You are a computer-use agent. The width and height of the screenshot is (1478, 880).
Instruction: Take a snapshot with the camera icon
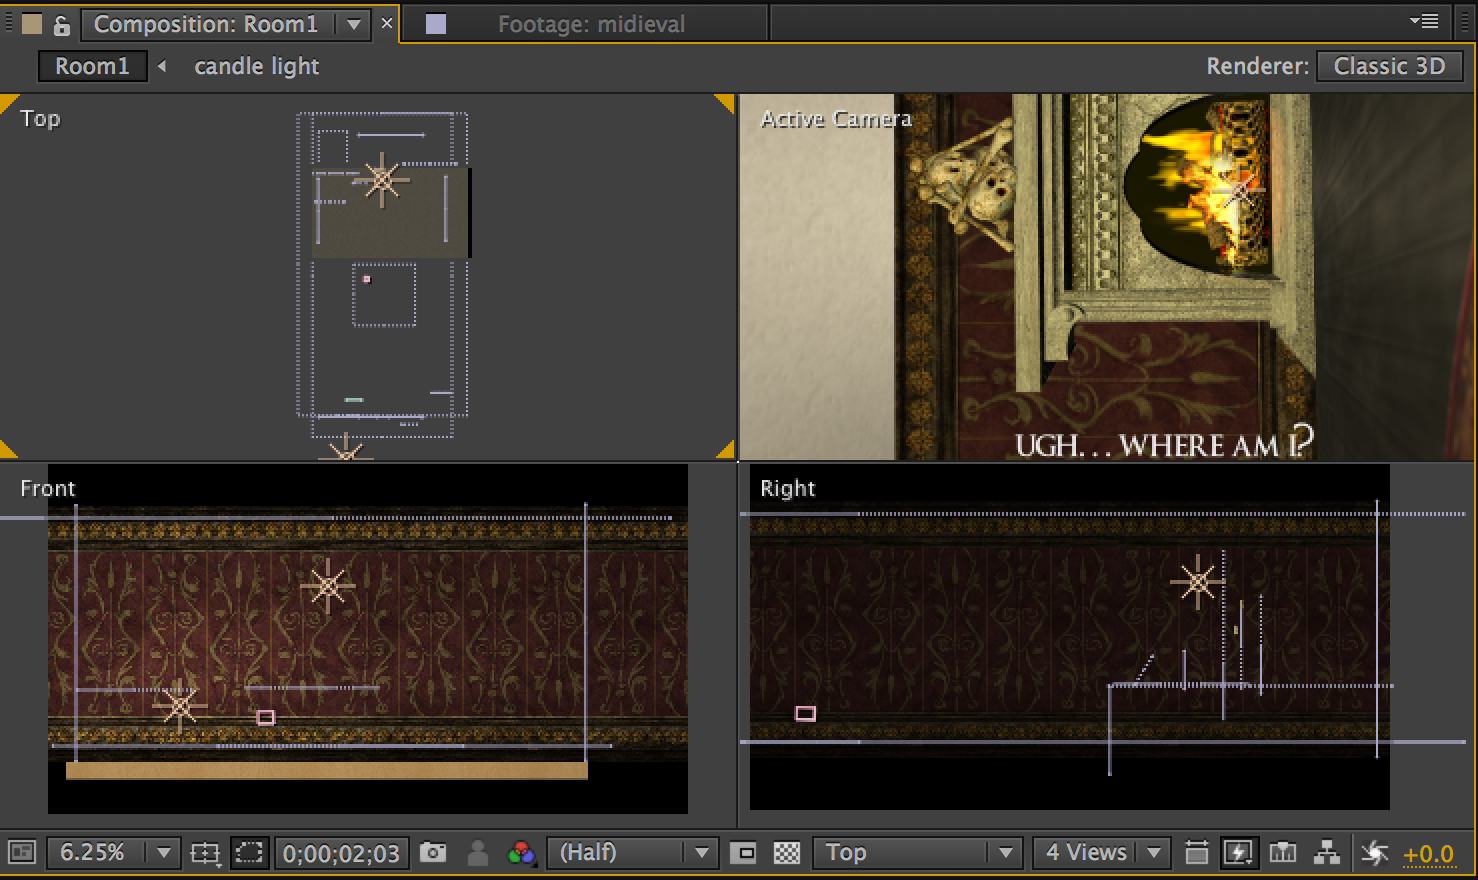coord(433,853)
